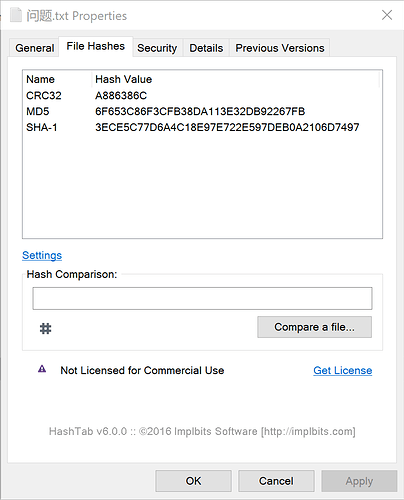The height and width of the screenshot is (500, 404).
Task: Focus the Hash Comparison text field
Action: (x=202, y=298)
